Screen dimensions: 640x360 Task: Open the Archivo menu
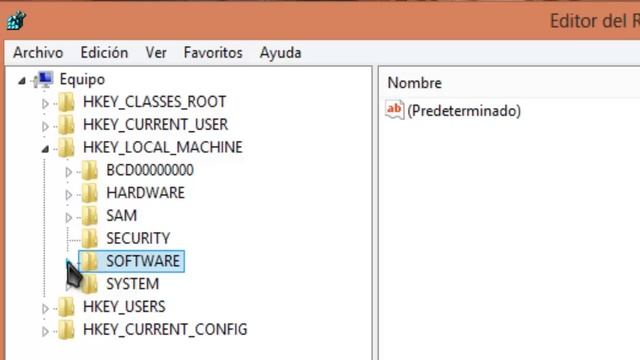tap(38, 53)
